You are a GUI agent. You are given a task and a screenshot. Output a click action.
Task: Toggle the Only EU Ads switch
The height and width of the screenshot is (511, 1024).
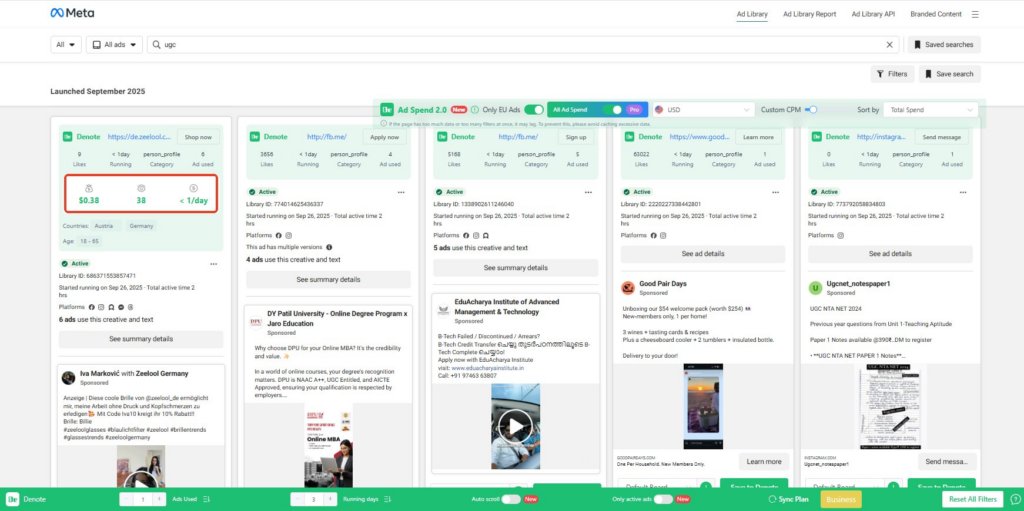[534, 110]
